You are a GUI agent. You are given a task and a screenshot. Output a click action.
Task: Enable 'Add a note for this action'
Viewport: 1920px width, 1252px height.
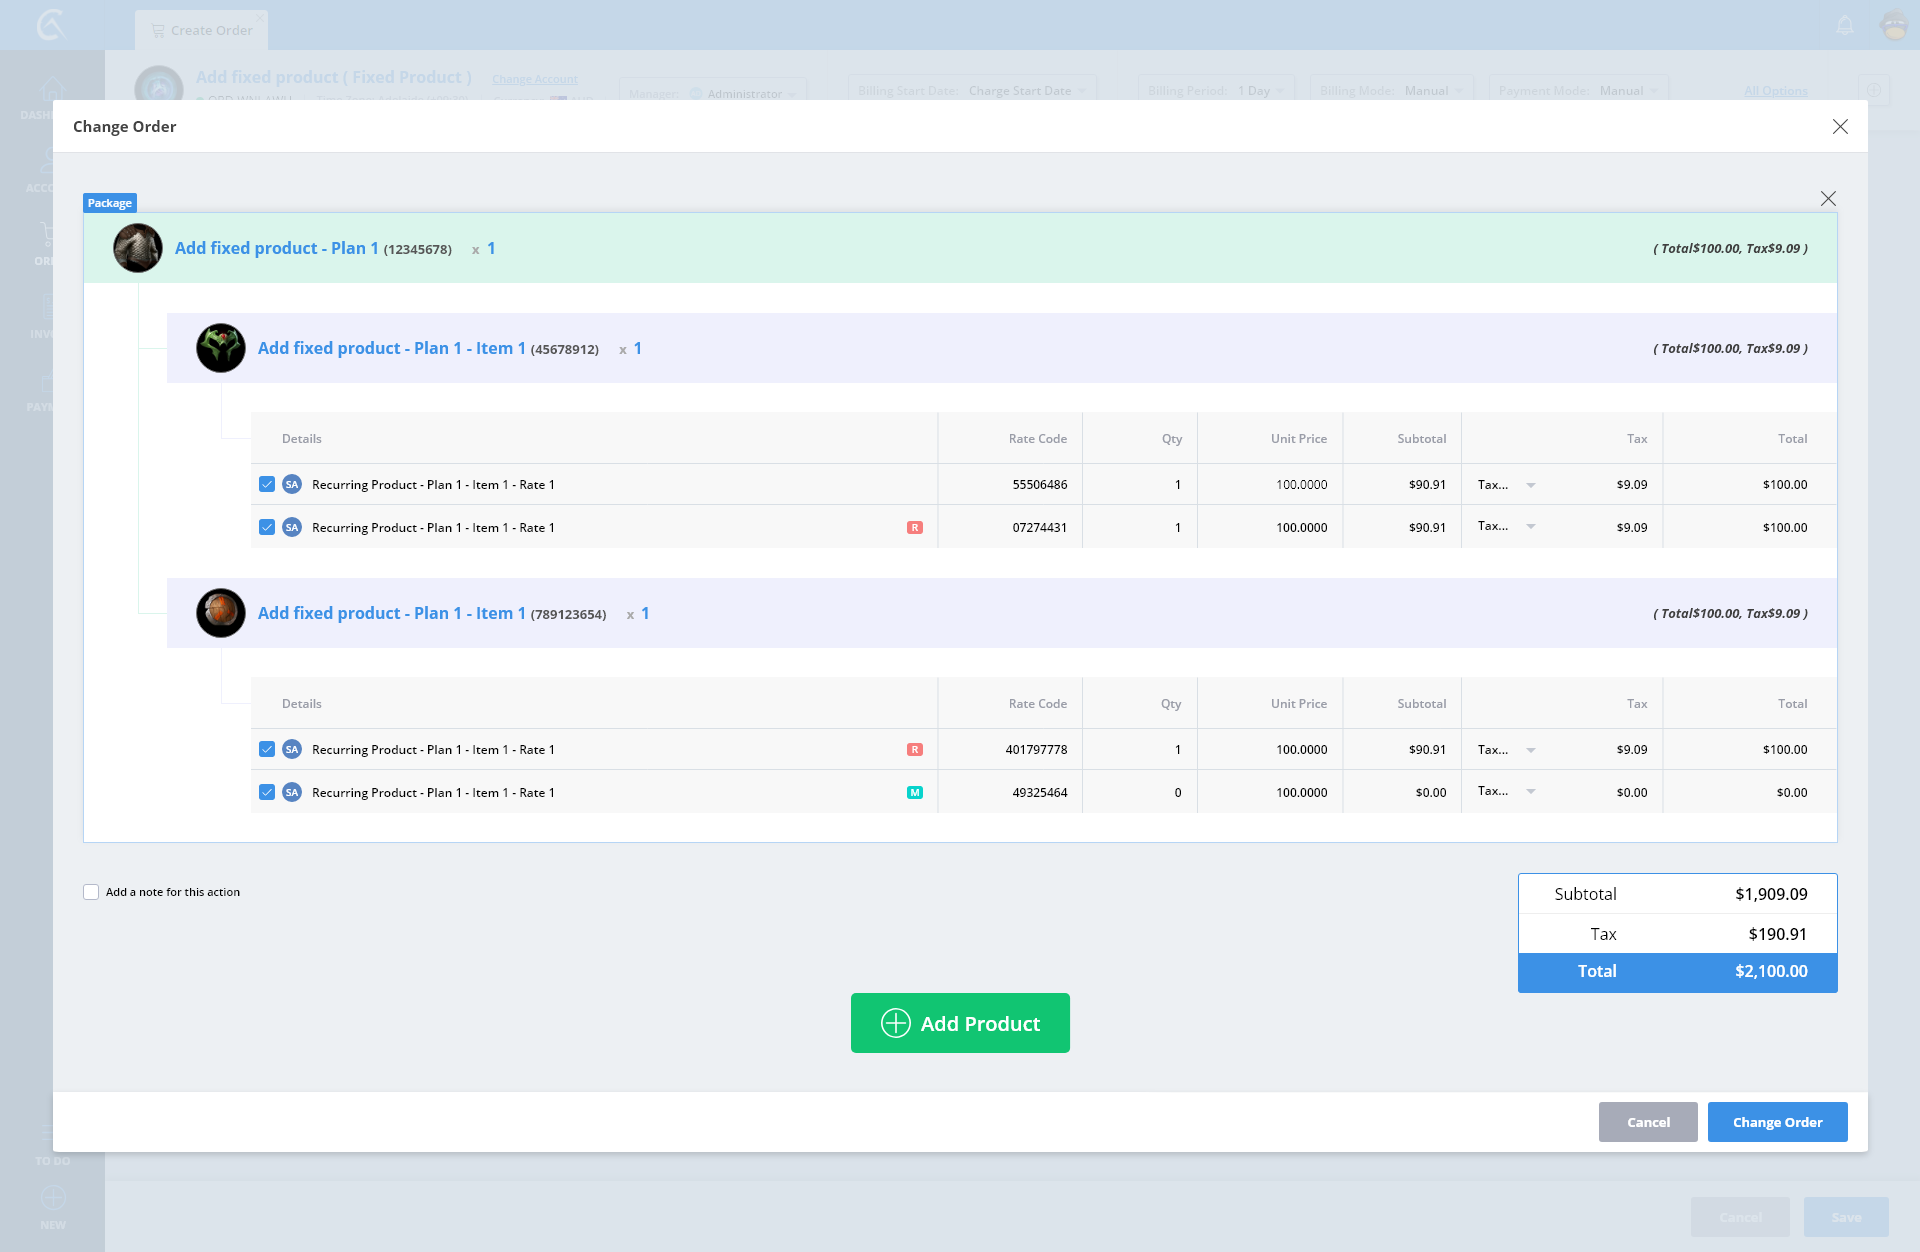[91, 892]
